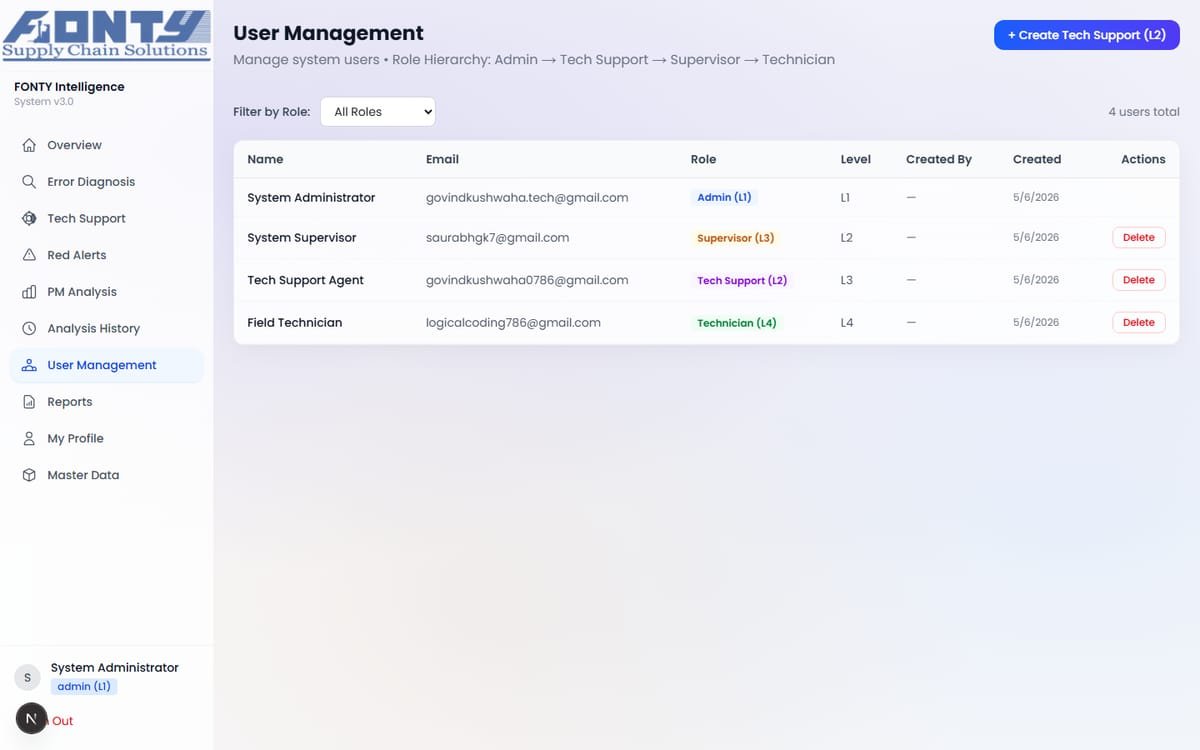Viewport: 1200px width, 750px height.
Task: Click the Supervisor (L3) role badge
Action: [736, 238]
